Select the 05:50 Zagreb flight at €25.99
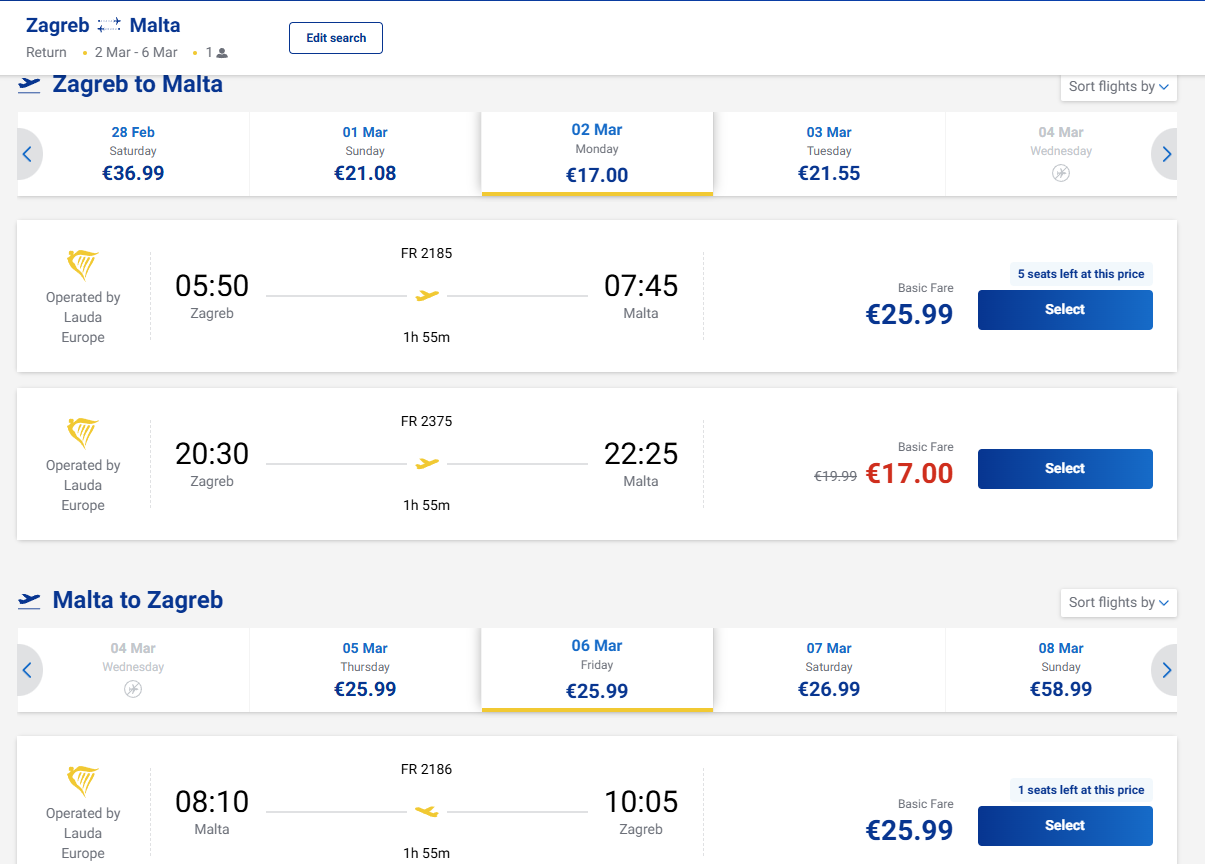 [x=1065, y=310]
